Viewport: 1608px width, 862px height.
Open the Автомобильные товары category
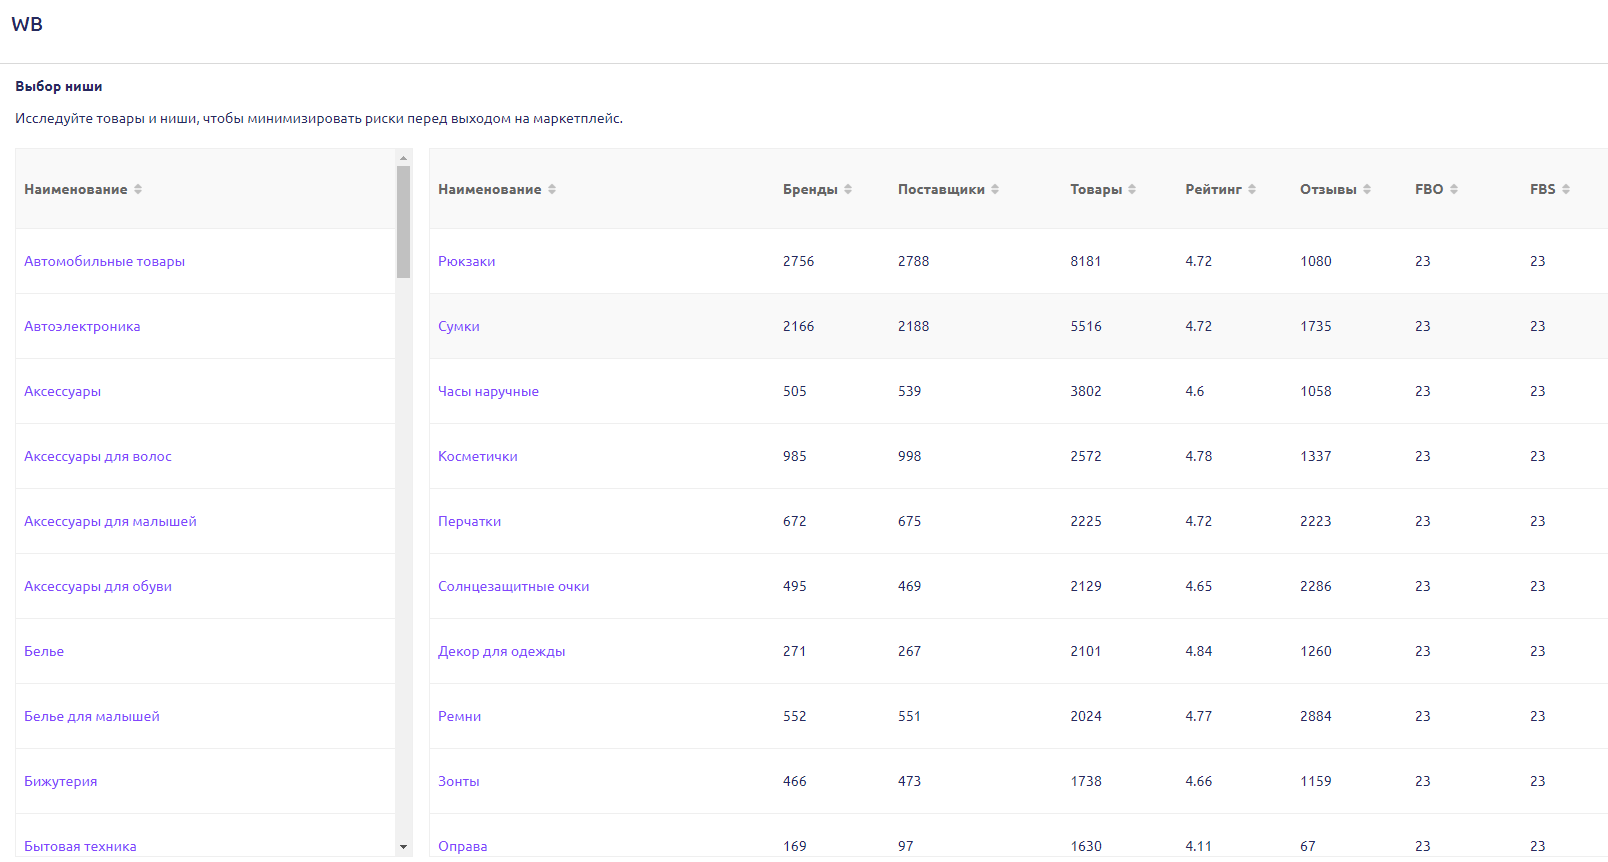coord(104,261)
